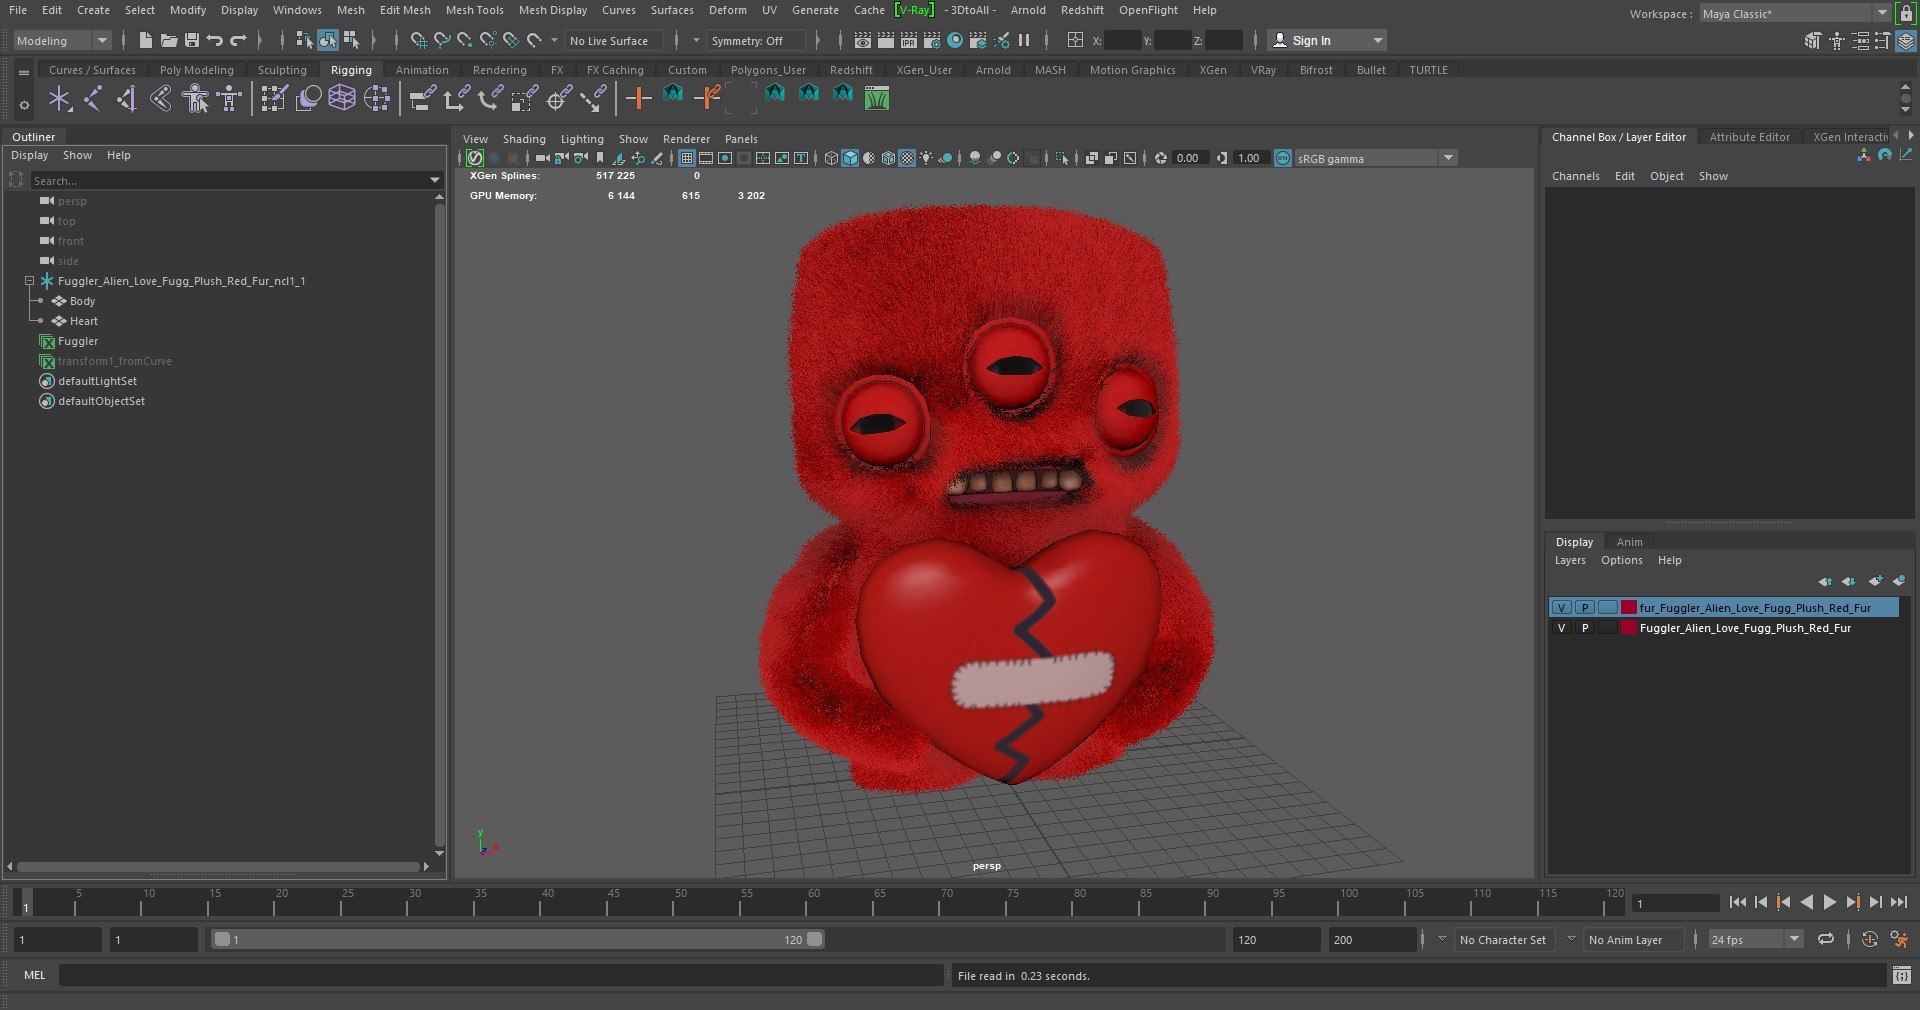Open the Modeling menu set dropdown
Screen dimensions: 1920x1010
point(62,41)
